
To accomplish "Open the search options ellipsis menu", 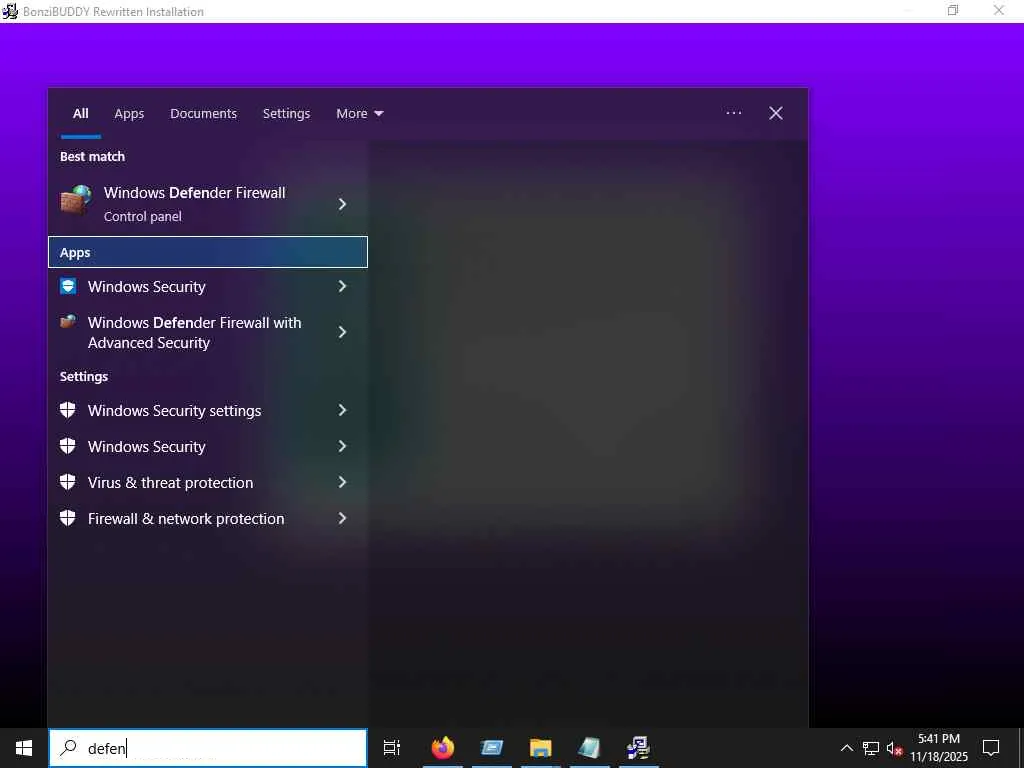I will 733,113.
